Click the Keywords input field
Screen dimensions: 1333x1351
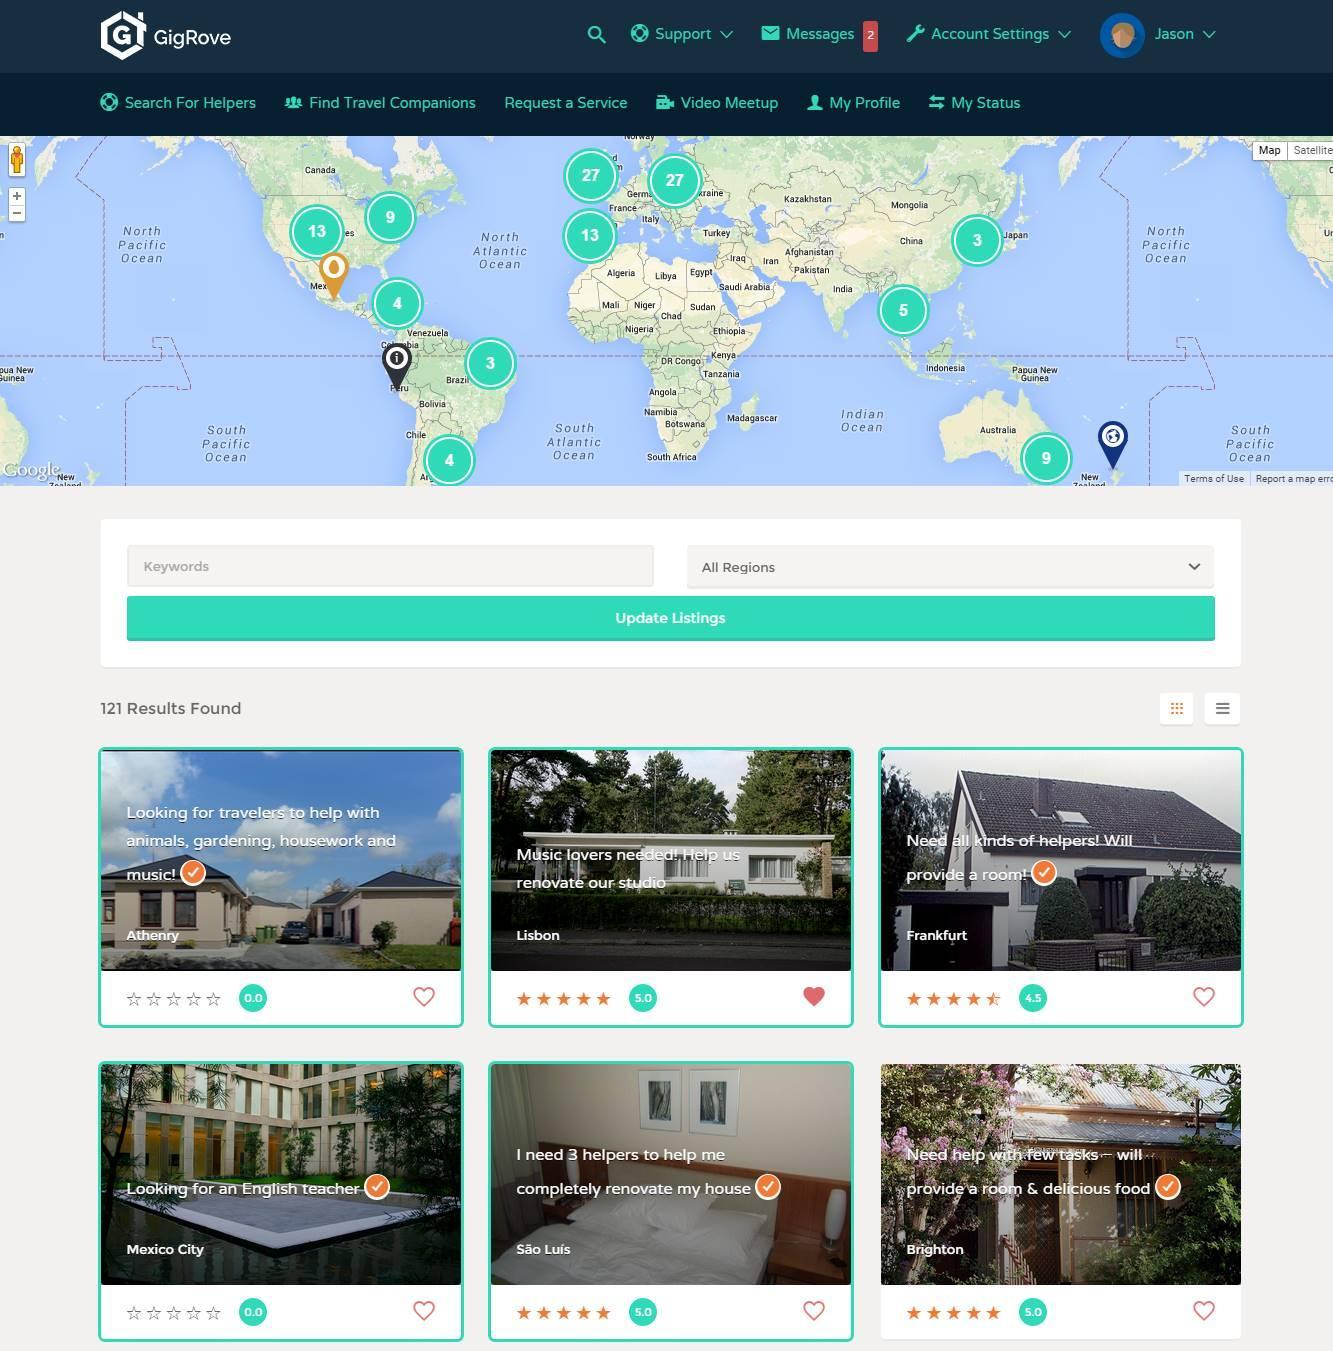390,567
